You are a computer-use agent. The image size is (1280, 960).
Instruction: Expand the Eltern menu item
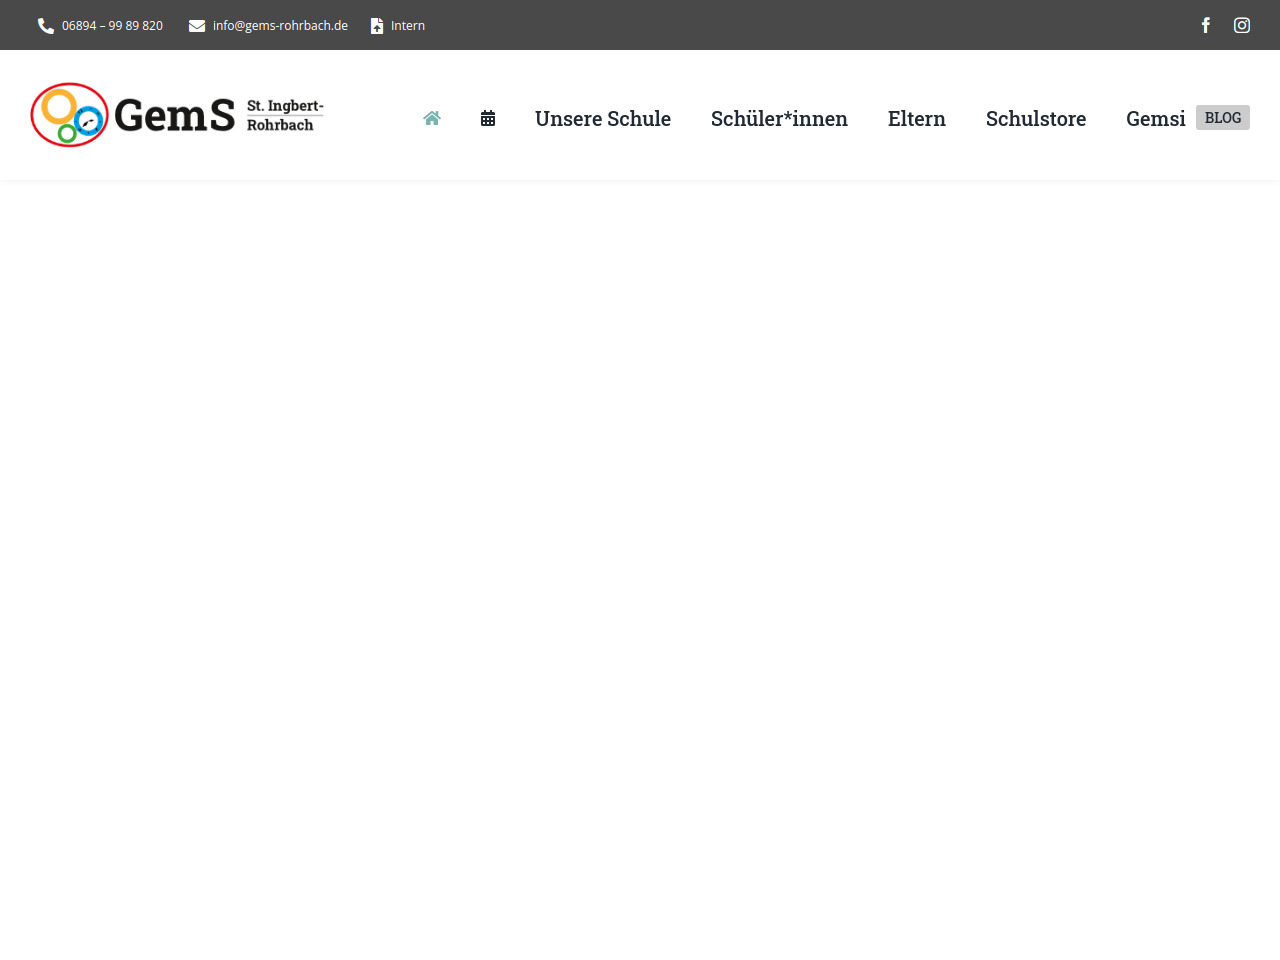click(916, 118)
